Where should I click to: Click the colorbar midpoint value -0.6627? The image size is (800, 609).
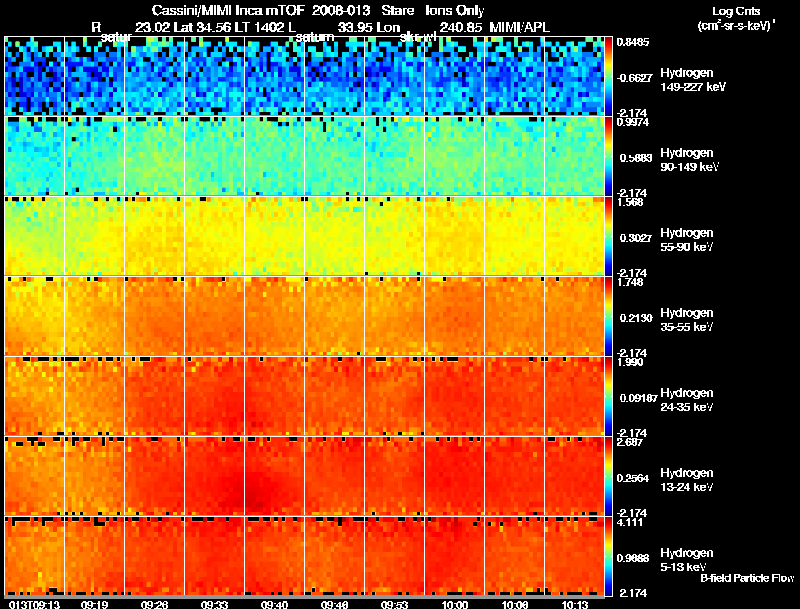click(x=634, y=78)
